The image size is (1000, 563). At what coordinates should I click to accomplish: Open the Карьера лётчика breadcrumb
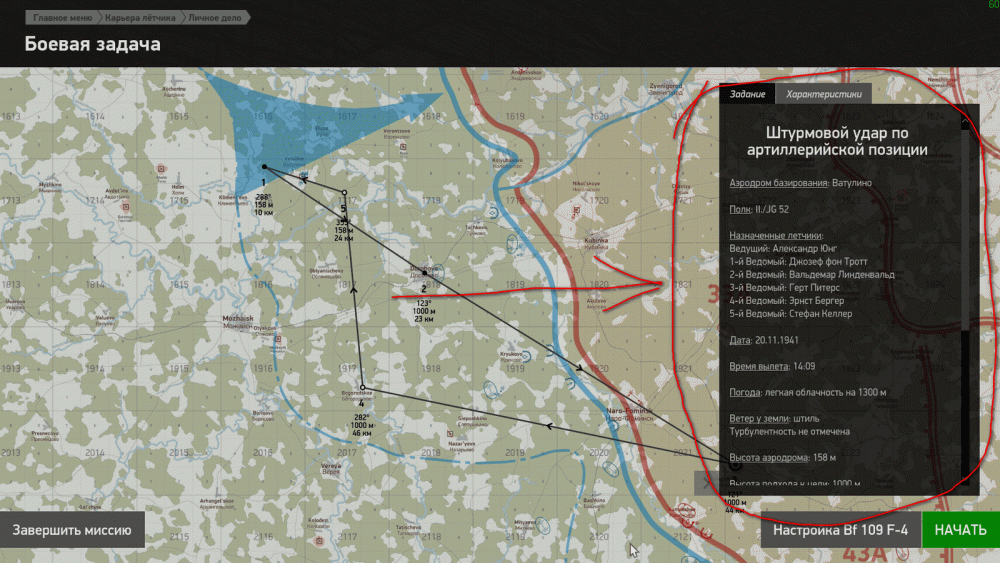pyautogui.click(x=140, y=18)
